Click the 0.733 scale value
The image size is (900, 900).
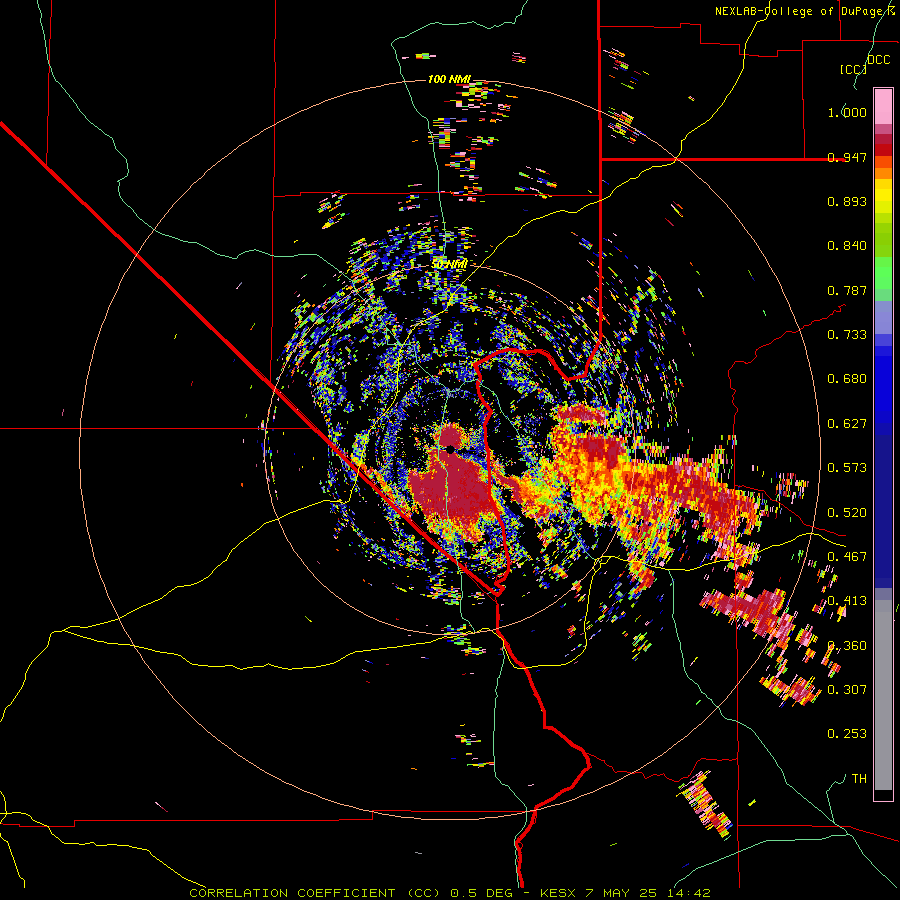(847, 335)
